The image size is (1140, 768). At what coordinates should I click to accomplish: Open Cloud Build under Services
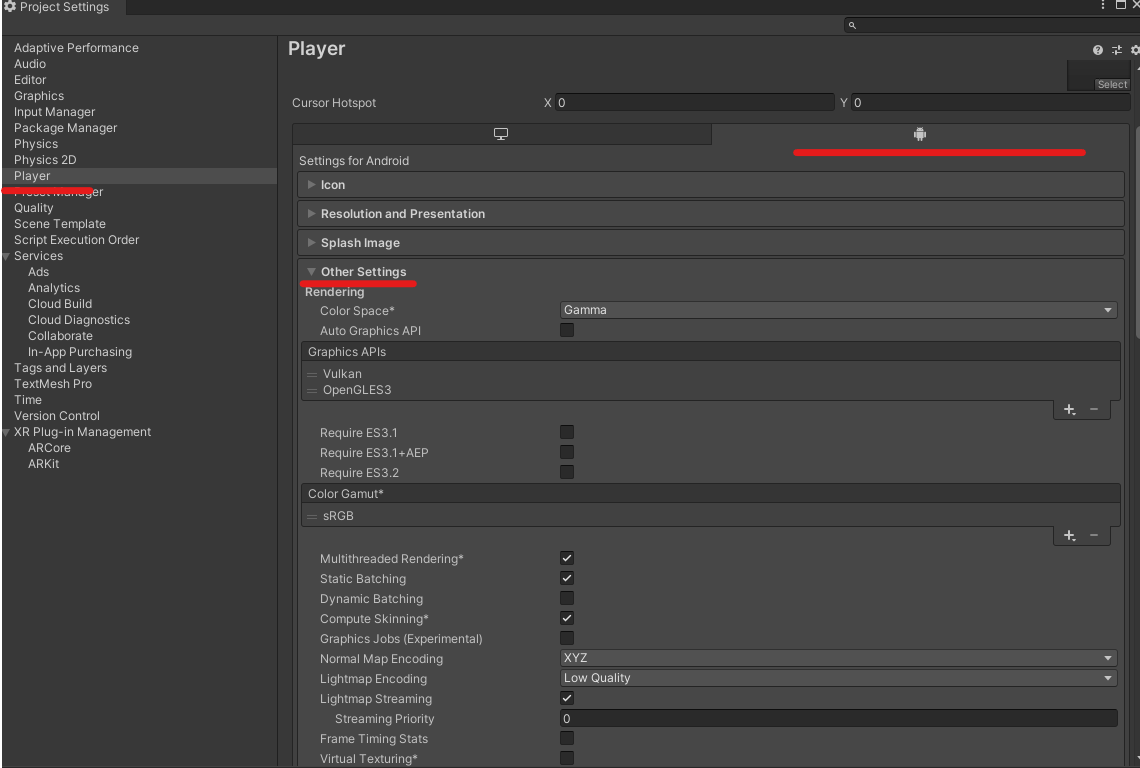[60, 304]
